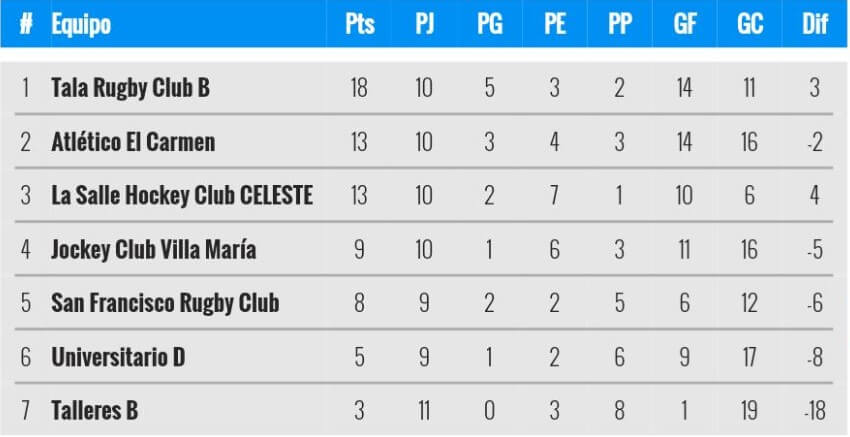Click La Salle's goal difference value 4
850x437 pixels.
click(x=815, y=195)
